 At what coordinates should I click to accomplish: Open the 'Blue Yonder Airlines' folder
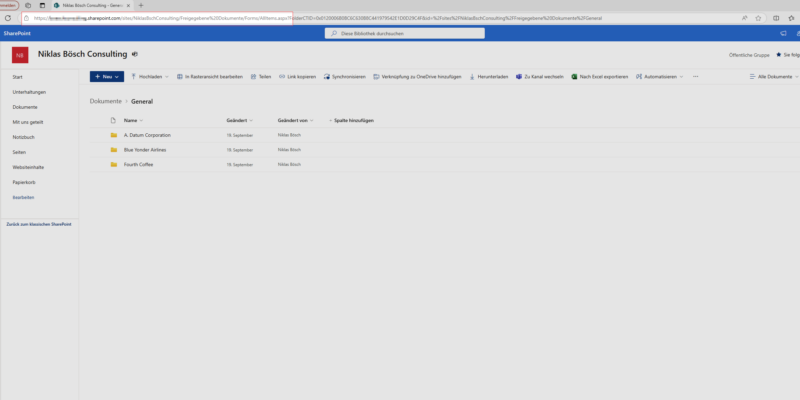(x=145, y=150)
